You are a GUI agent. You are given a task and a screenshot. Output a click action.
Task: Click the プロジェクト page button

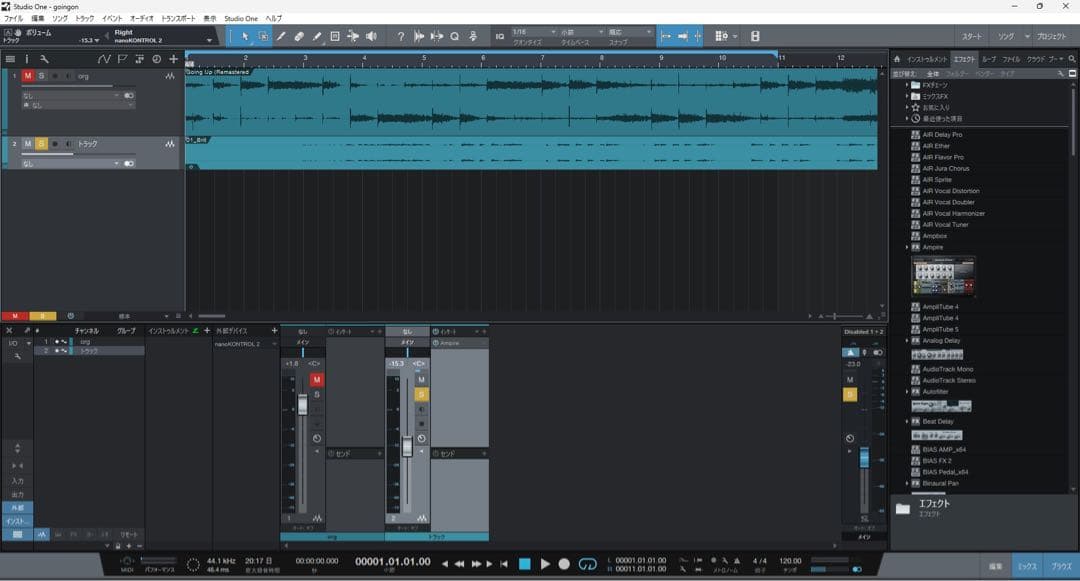(x=1052, y=36)
